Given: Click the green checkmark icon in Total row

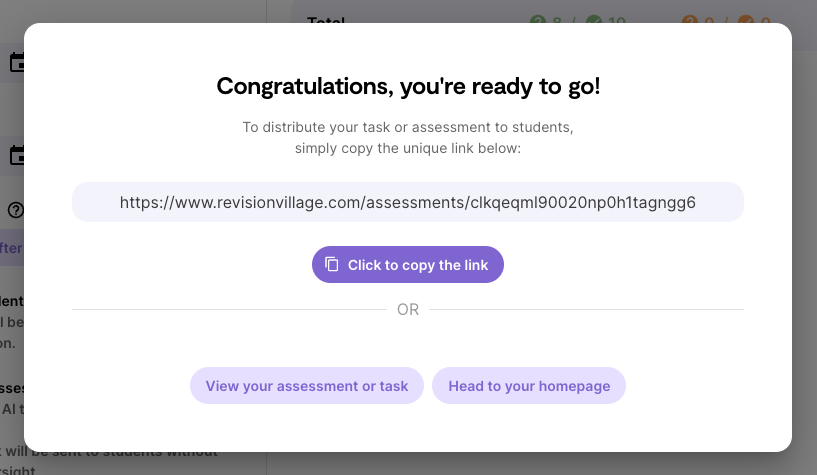Looking at the screenshot, I should click(593, 21).
